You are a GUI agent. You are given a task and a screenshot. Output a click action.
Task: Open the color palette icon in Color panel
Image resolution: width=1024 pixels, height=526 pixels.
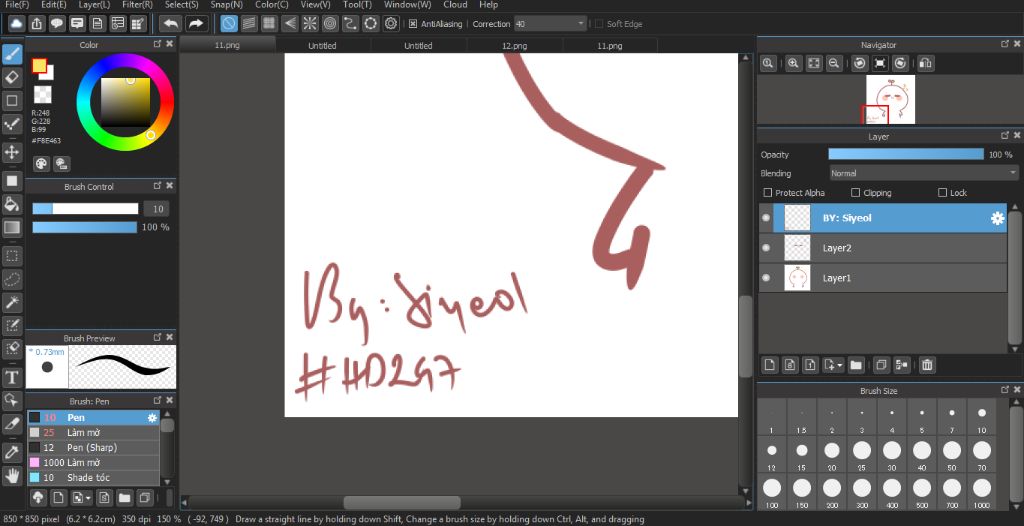(41, 163)
